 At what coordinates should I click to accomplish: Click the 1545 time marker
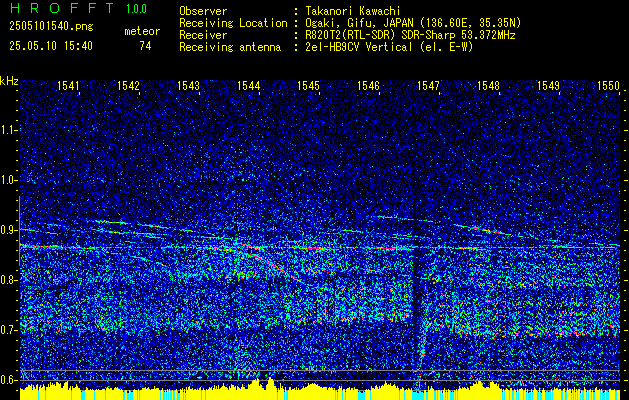click(308, 85)
